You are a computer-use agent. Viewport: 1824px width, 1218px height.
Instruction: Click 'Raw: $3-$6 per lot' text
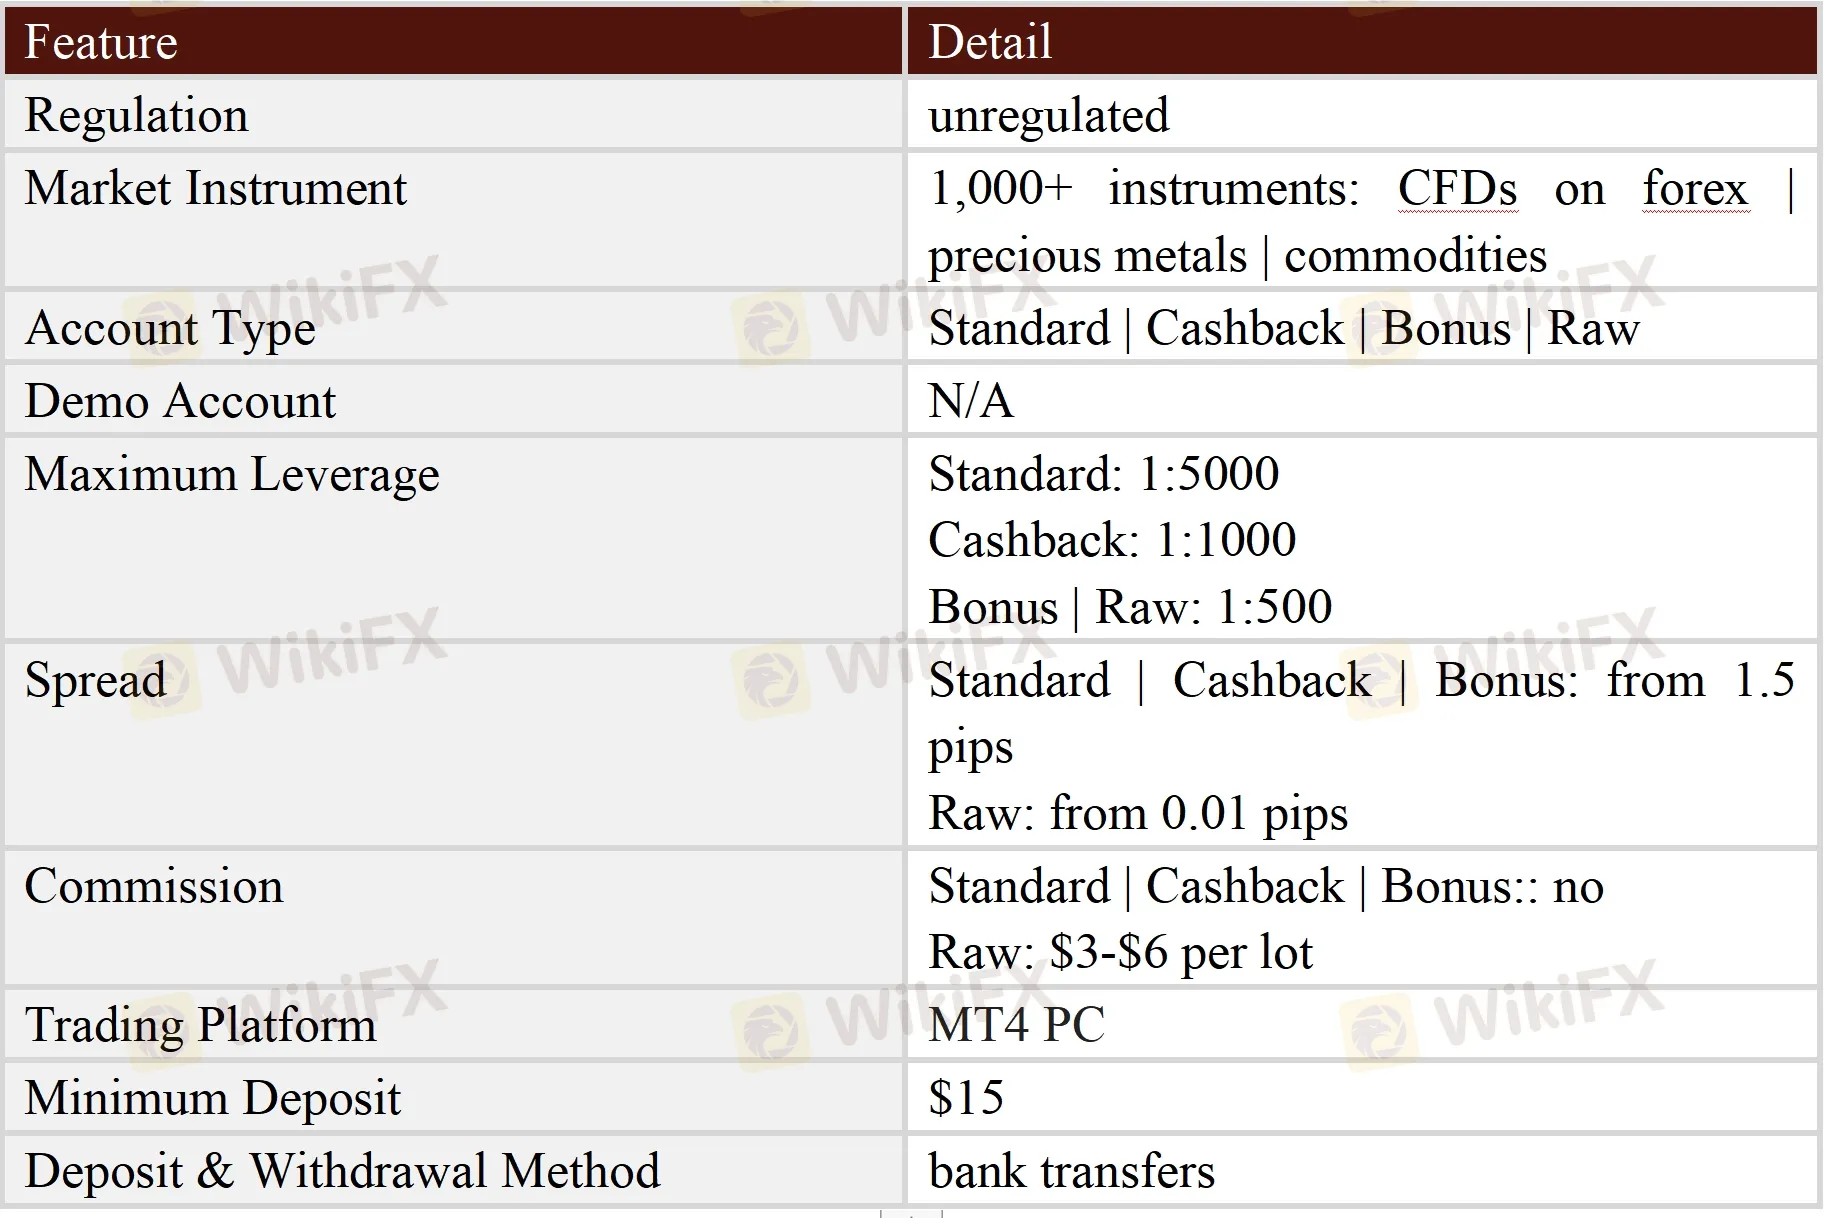tap(1120, 953)
